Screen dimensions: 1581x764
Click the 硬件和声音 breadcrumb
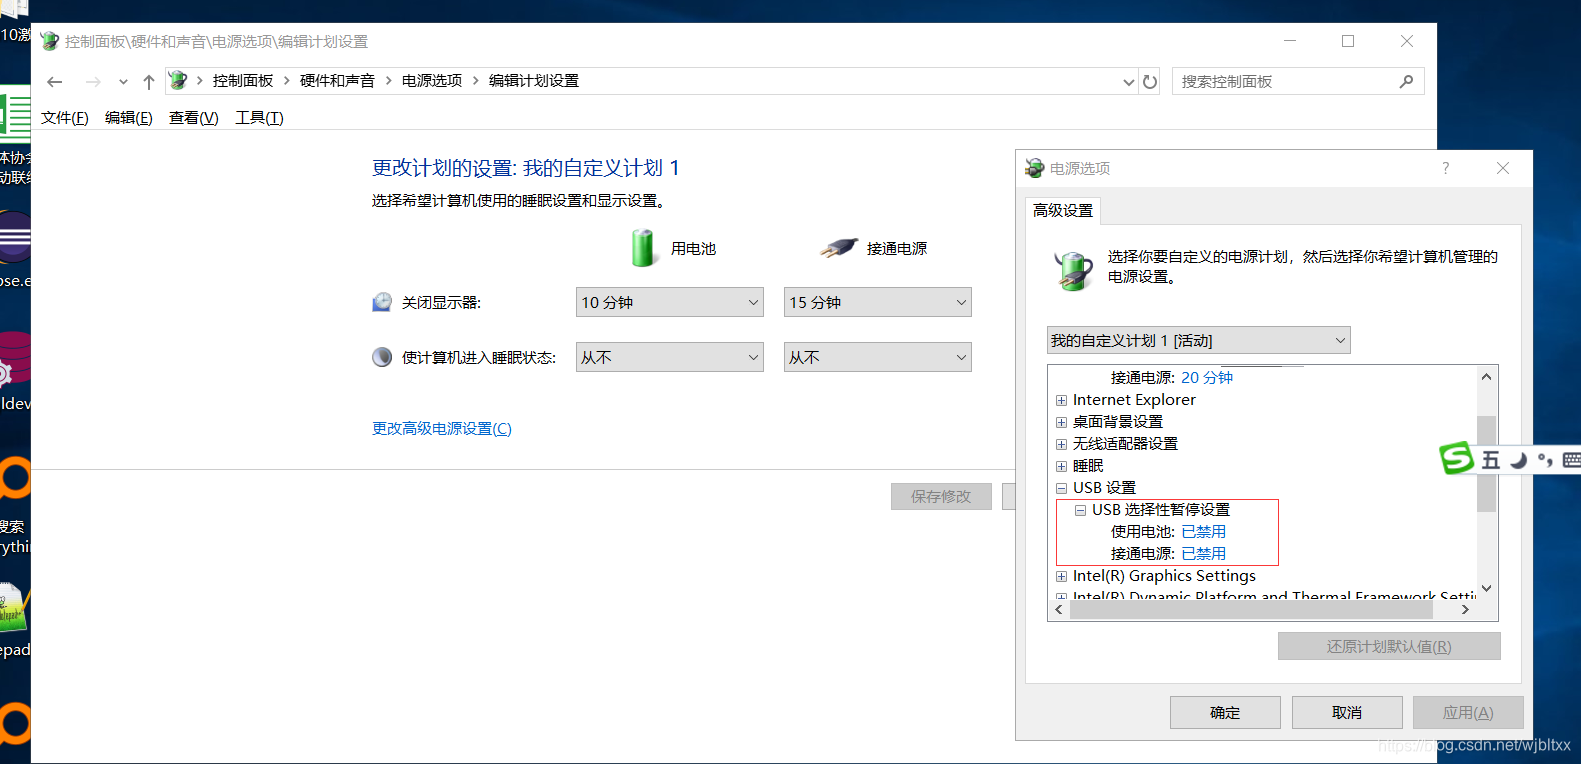pyautogui.click(x=337, y=81)
